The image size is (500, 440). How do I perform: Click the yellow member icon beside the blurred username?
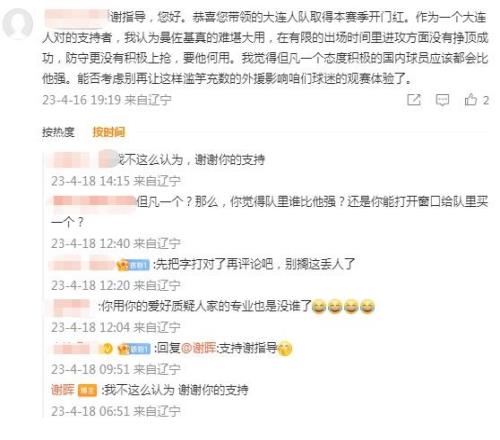(107, 349)
